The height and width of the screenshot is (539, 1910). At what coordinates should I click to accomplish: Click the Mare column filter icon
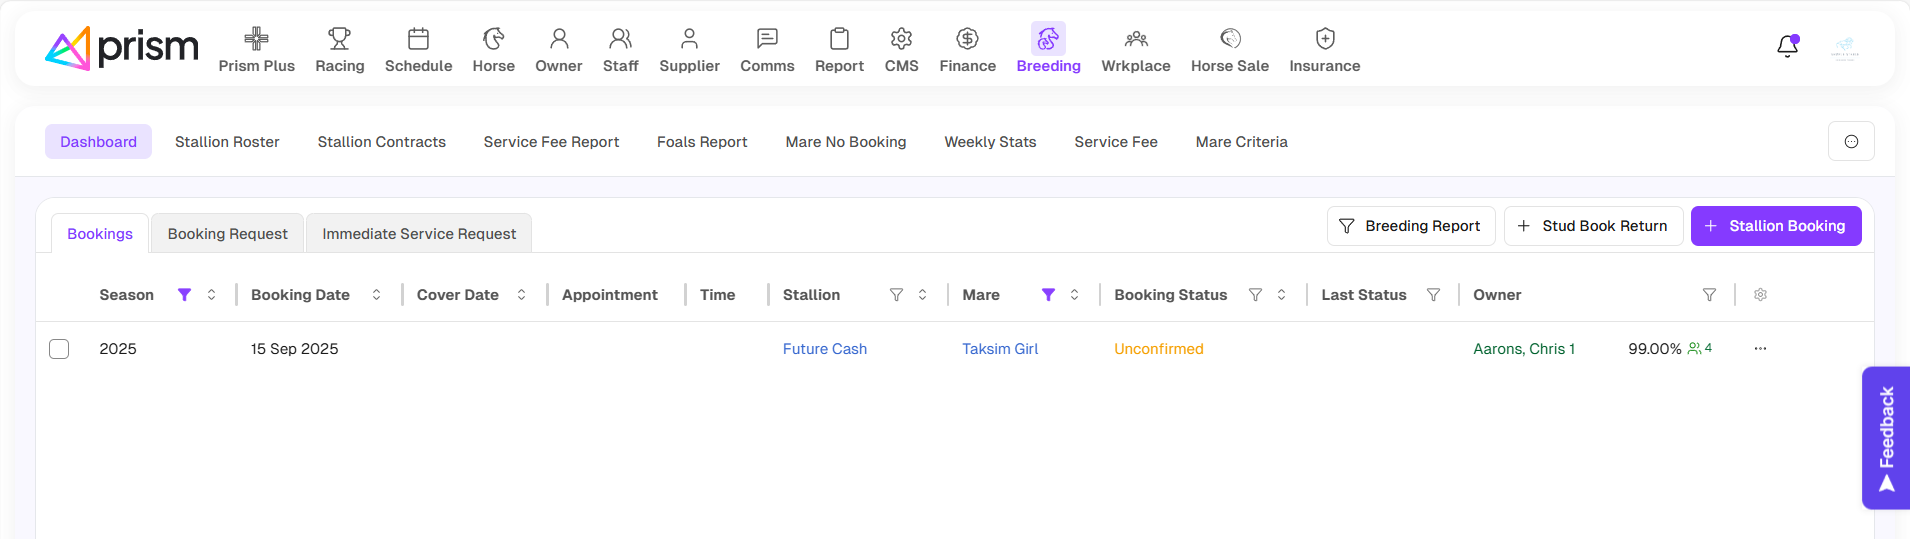tap(1048, 295)
